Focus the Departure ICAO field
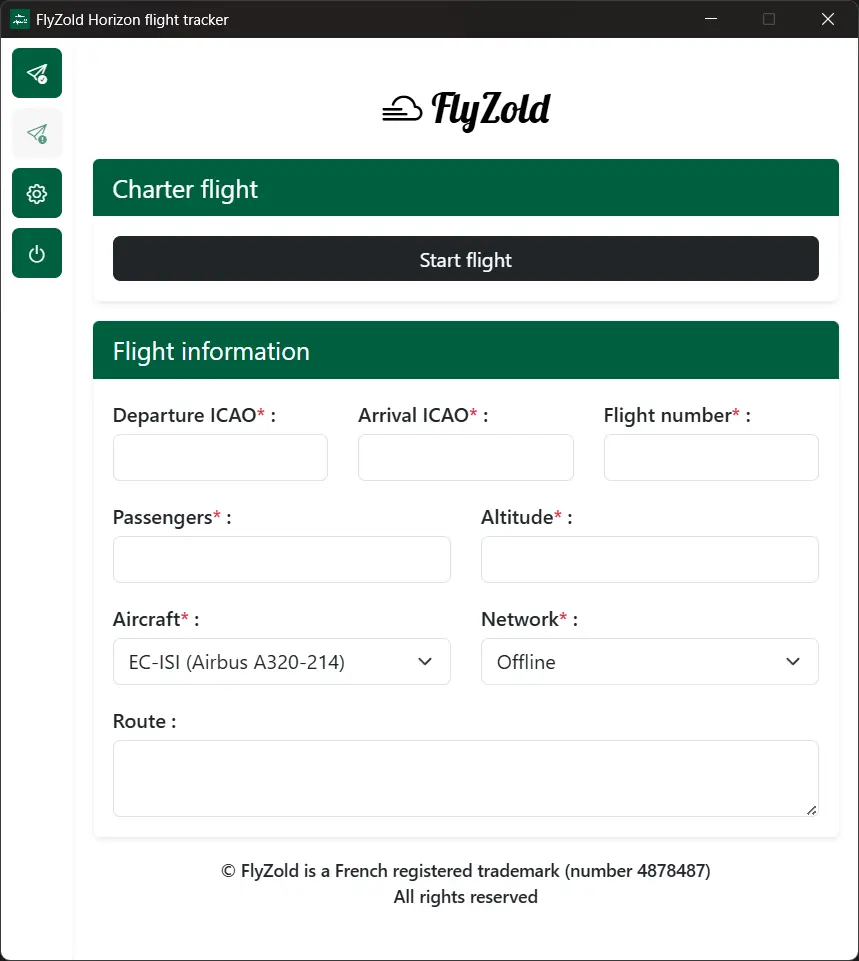The height and width of the screenshot is (961, 859). coord(220,457)
